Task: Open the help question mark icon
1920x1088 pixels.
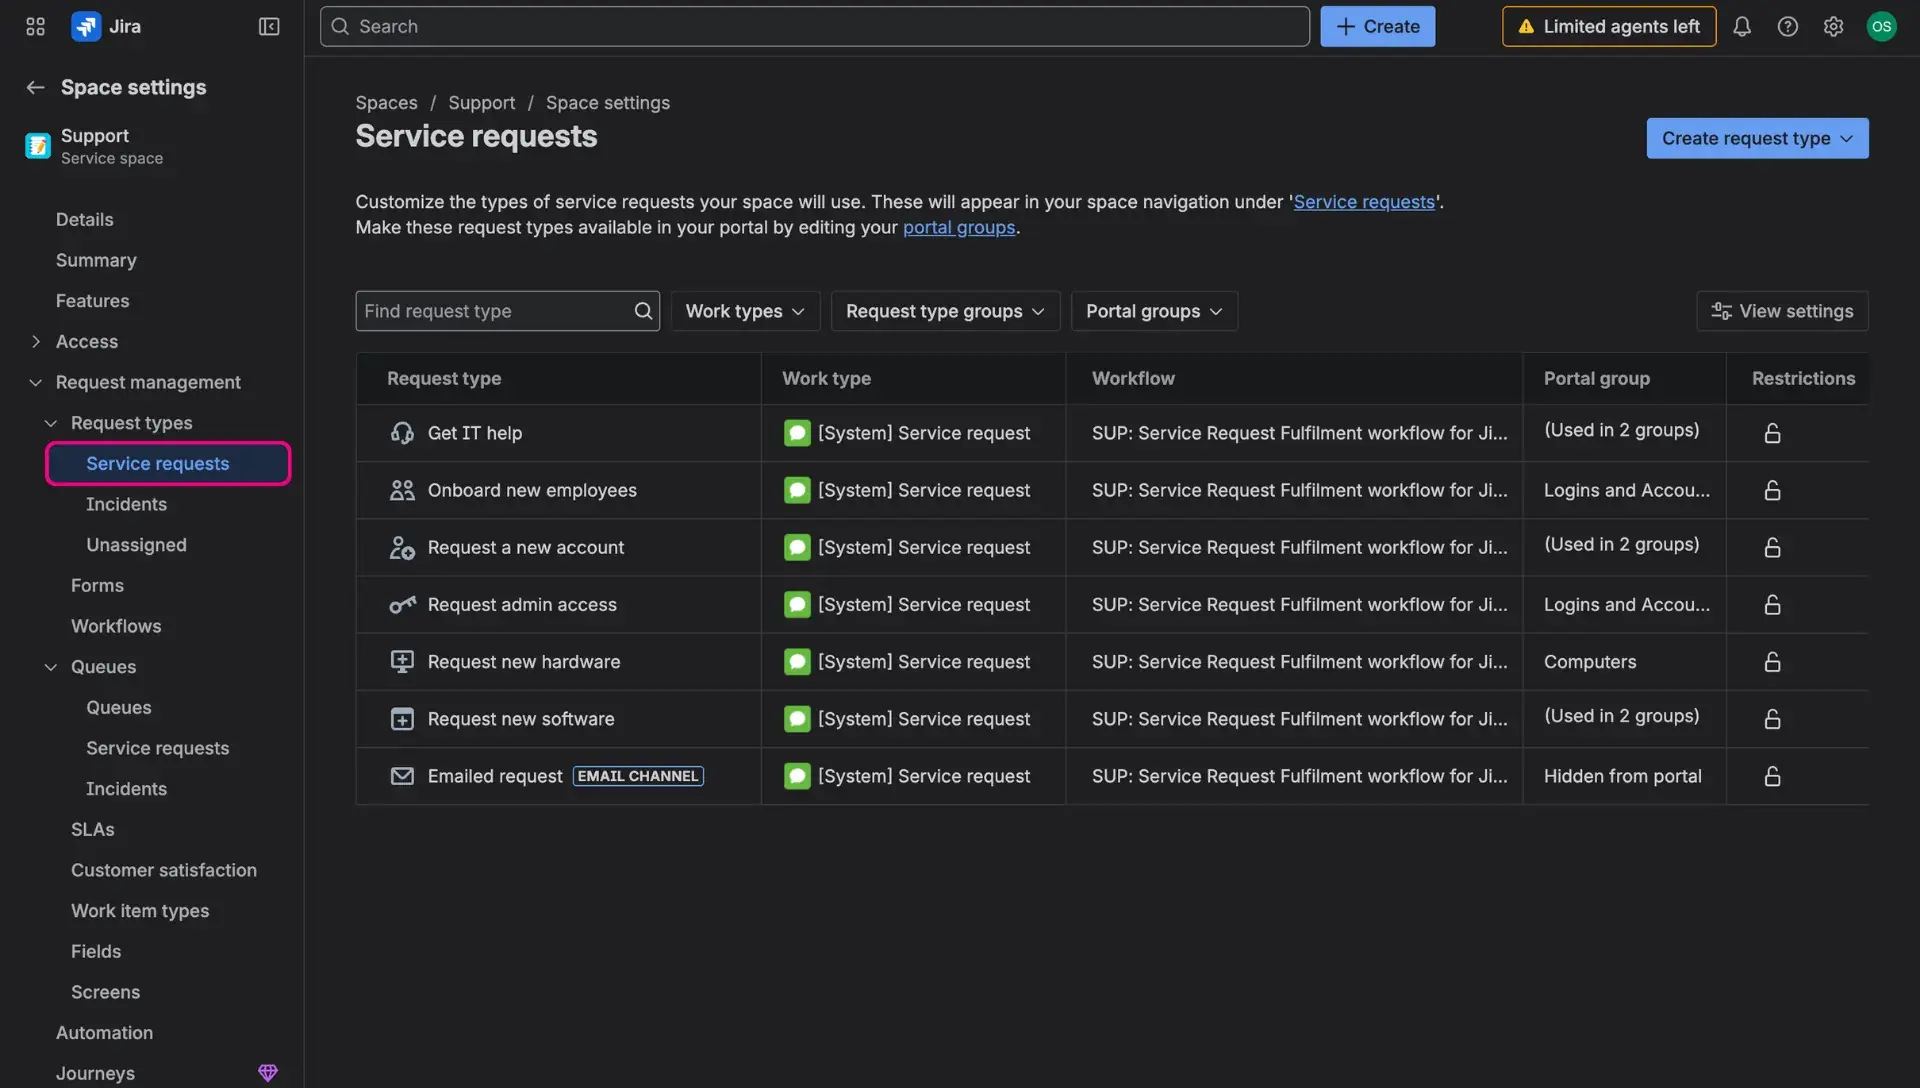Action: click(1788, 26)
